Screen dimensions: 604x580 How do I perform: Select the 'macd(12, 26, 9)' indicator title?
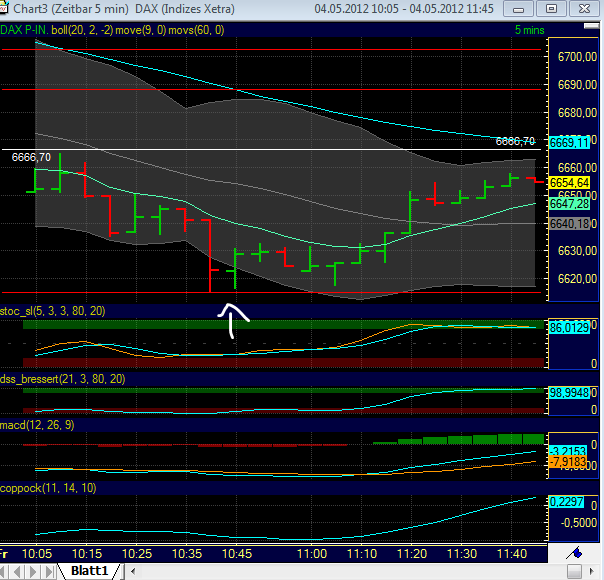tap(37, 425)
